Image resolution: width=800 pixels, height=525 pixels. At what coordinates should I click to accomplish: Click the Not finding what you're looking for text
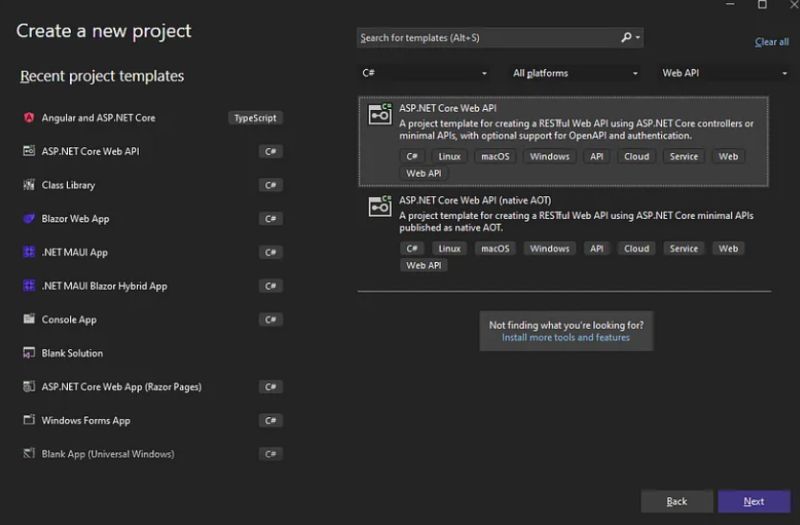pos(566,325)
